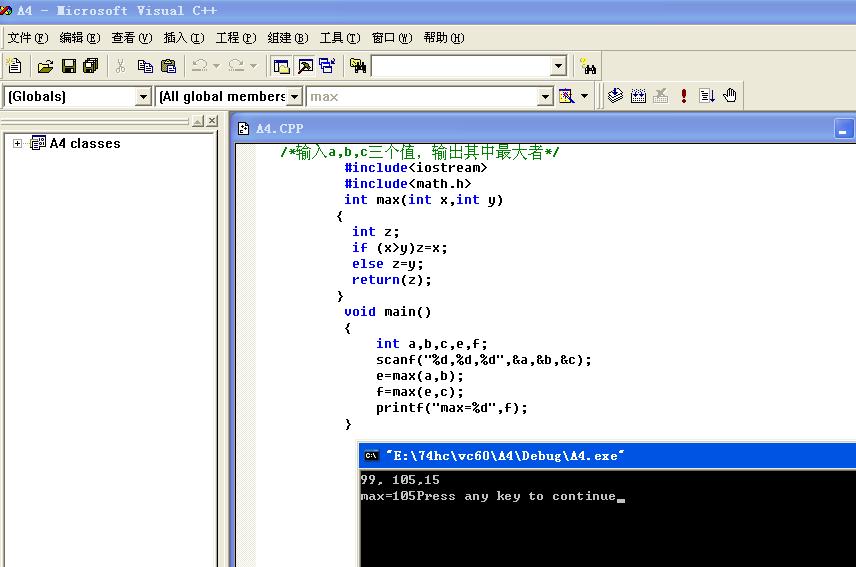Execute program red exclamation icon
Screen dimensions: 856x567
click(x=683, y=96)
